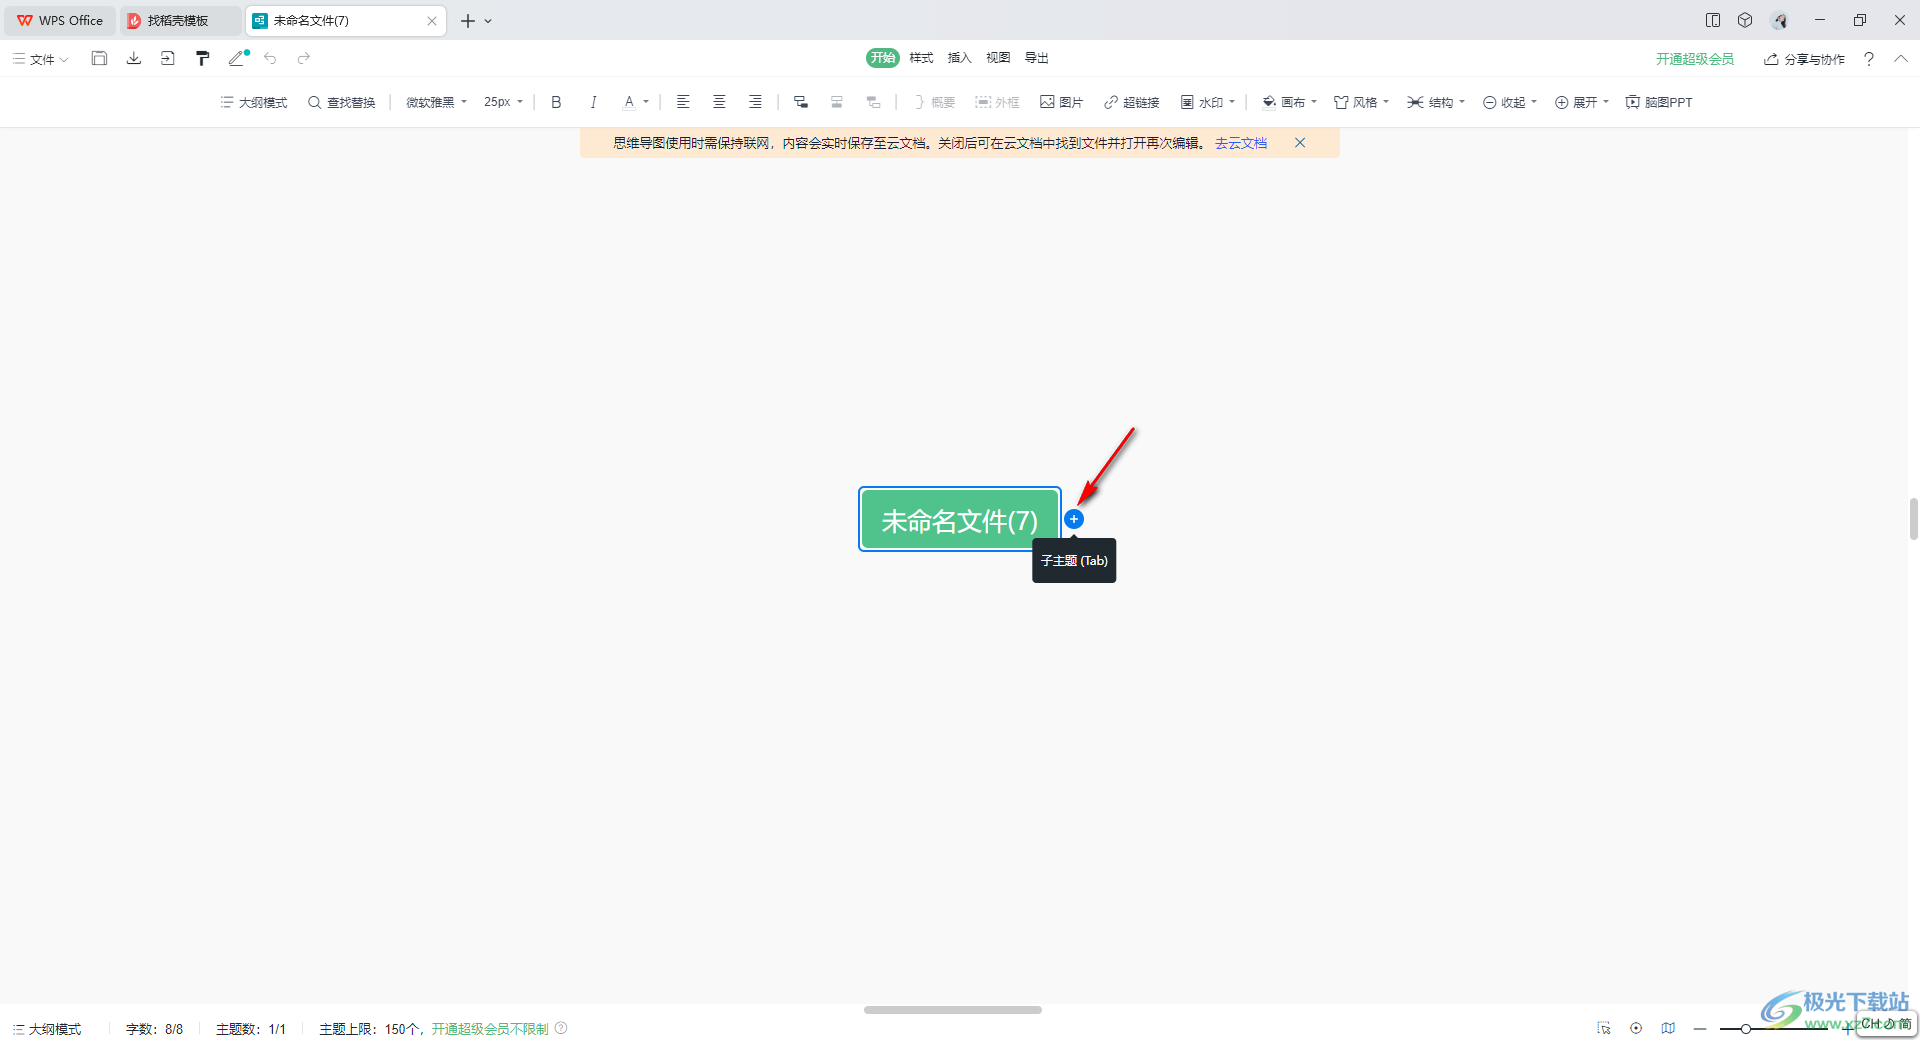Select the 样式 ribbon tab
Screen dimensions: 1920x1040
pos(921,58)
